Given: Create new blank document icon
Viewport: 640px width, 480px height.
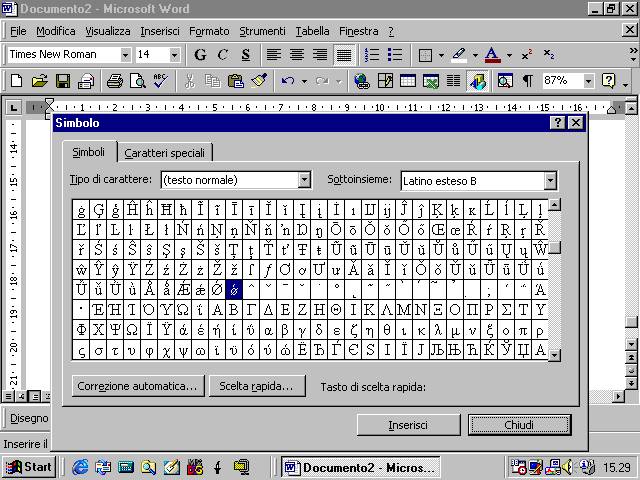Looking at the screenshot, I should [16, 81].
